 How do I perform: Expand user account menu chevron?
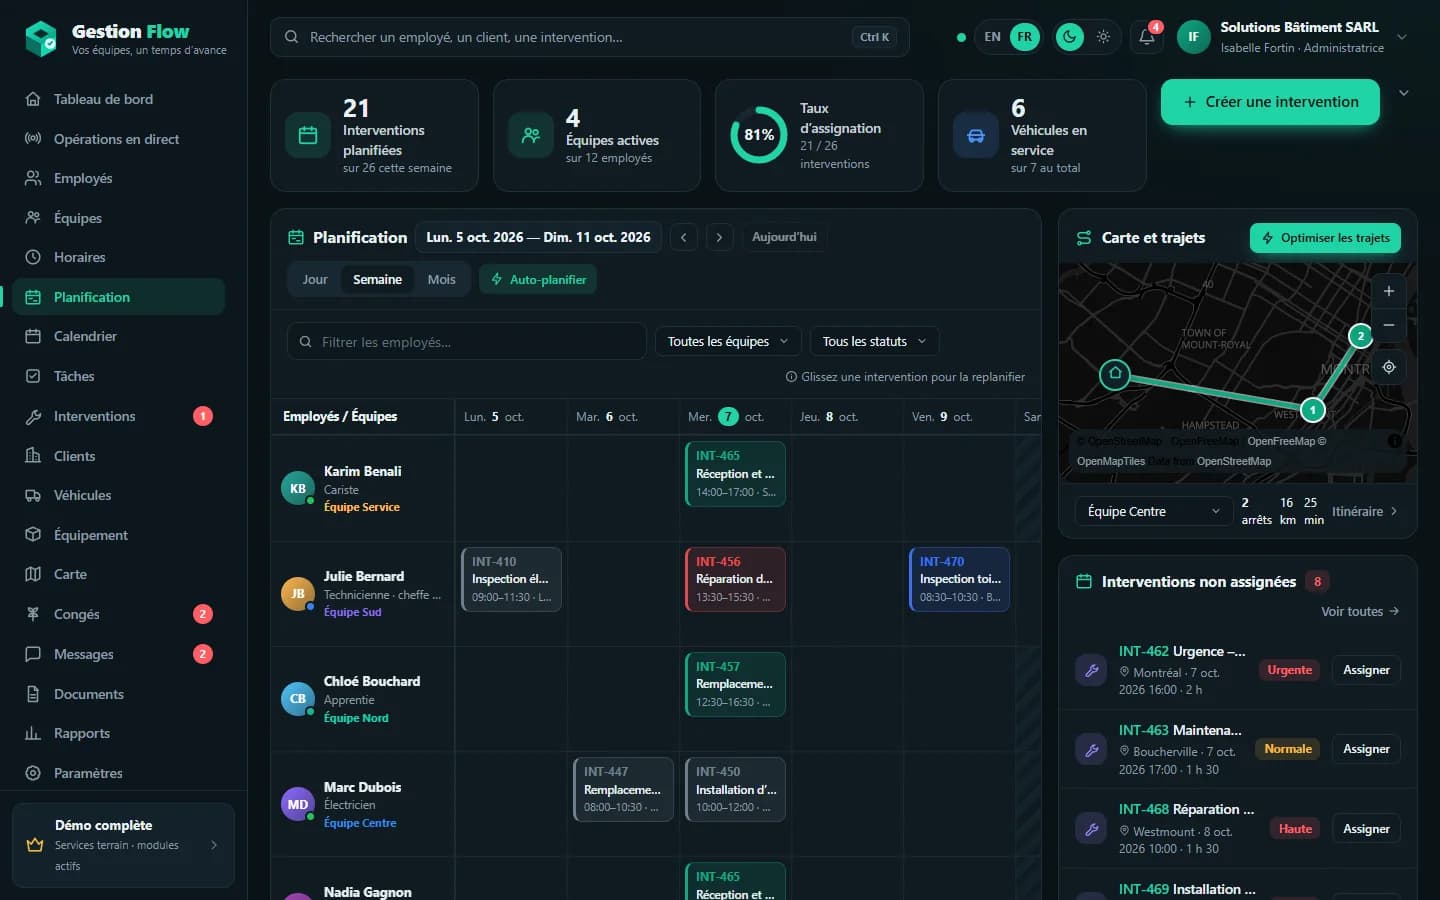[1402, 37]
